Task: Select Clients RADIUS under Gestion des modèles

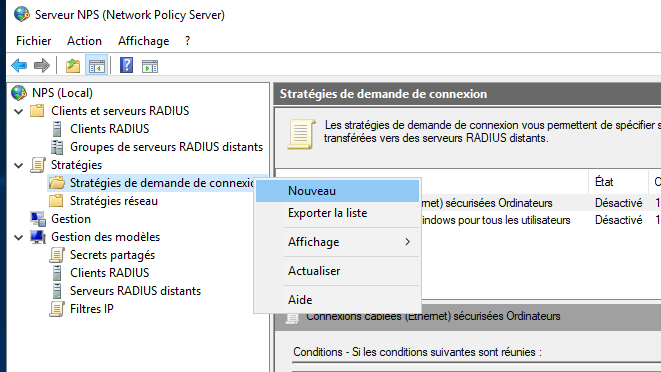Action: (x=110, y=273)
